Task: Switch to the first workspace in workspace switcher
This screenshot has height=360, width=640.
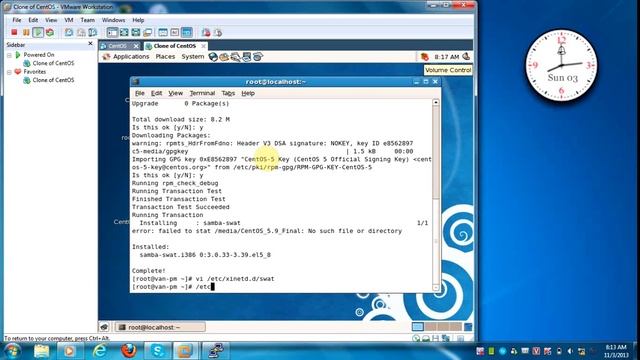Action: point(418,327)
